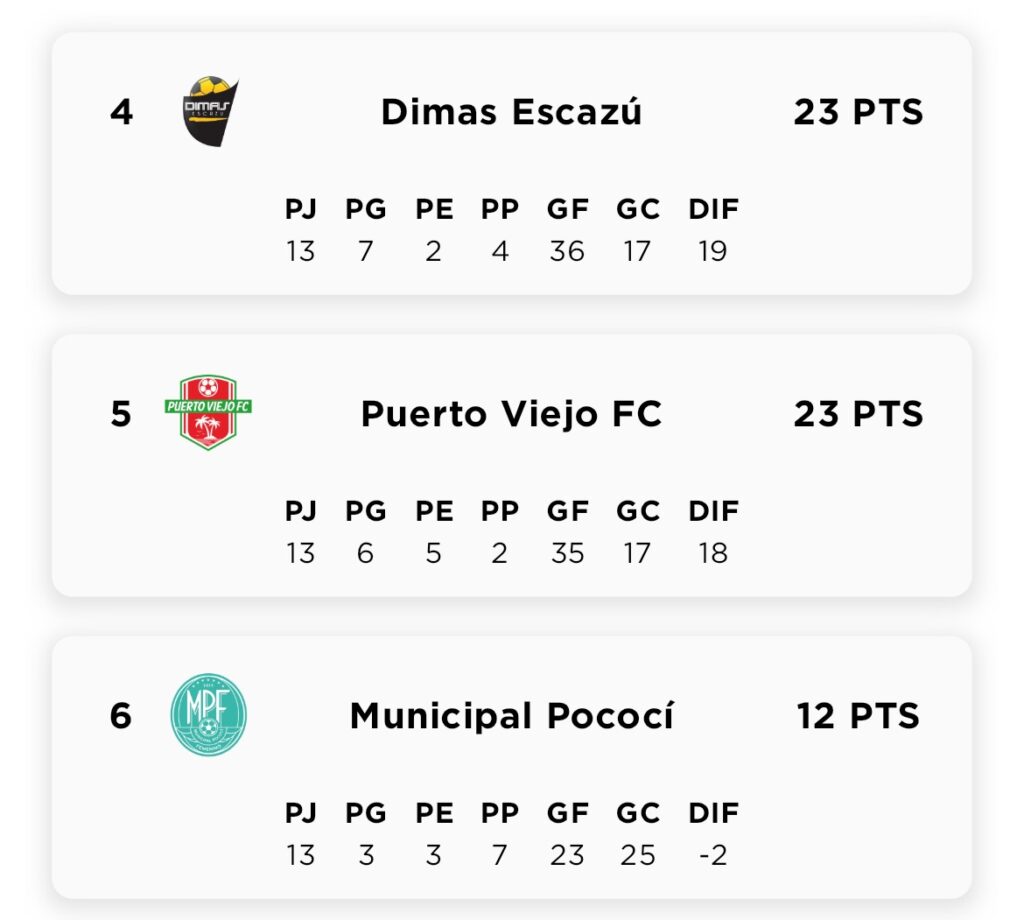Click Dimas Escazú's 23 PTS total
1024x920 pixels.
pos(858,112)
